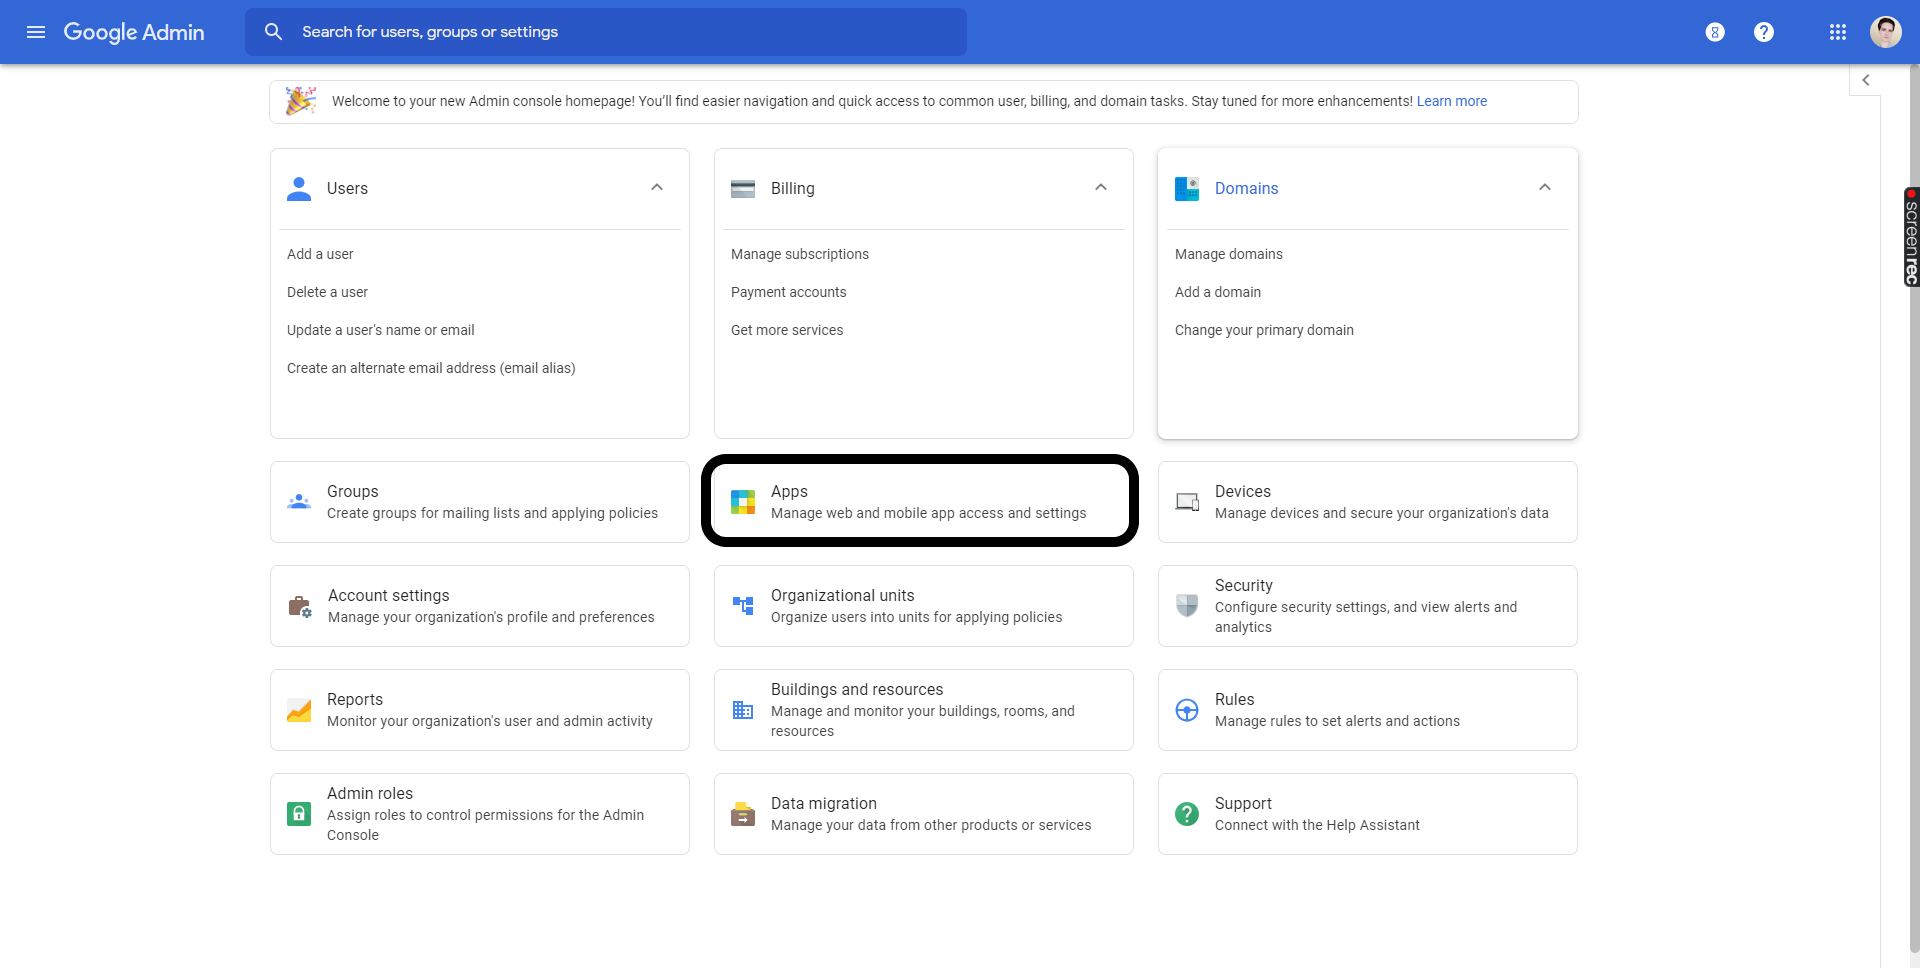
Task: Select Add a domain
Action: 1218,292
